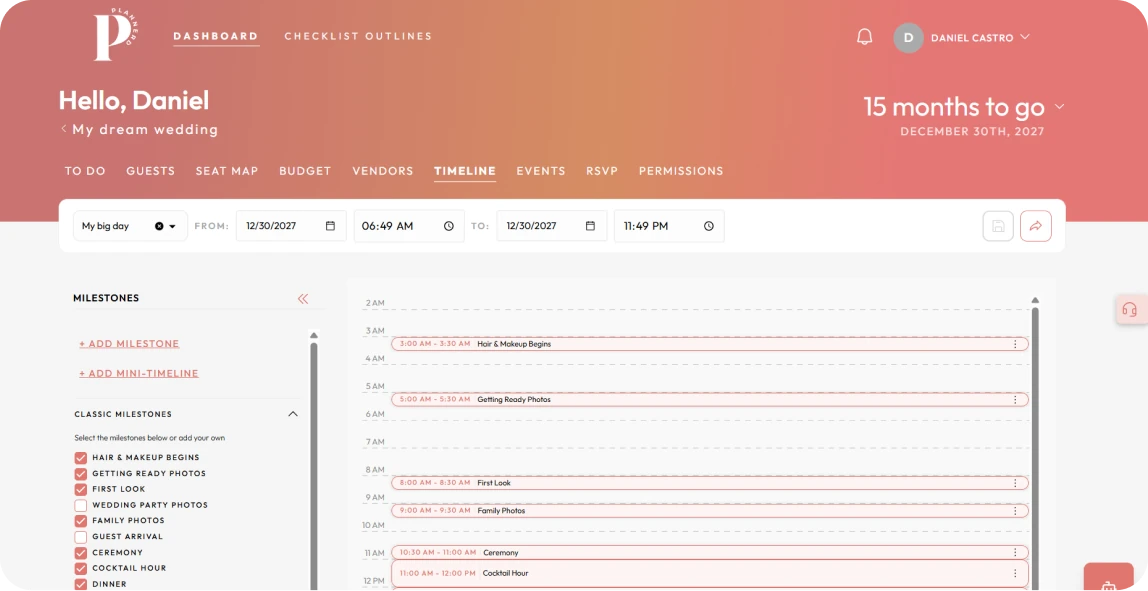Click 'My dream wedding' title link
1148x591 pixels.
tap(145, 130)
